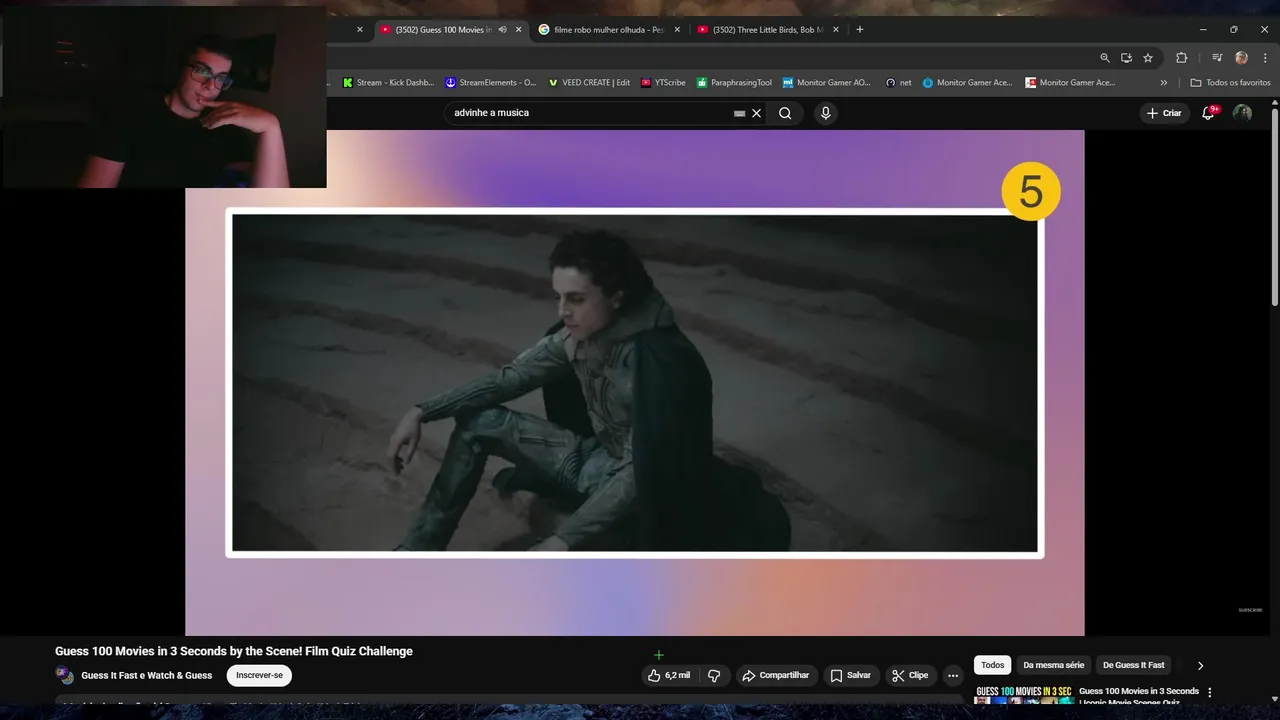Screen dimensions: 1280x720
Task: Open the YouTube account avatar menu
Action: click(x=1242, y=113)
